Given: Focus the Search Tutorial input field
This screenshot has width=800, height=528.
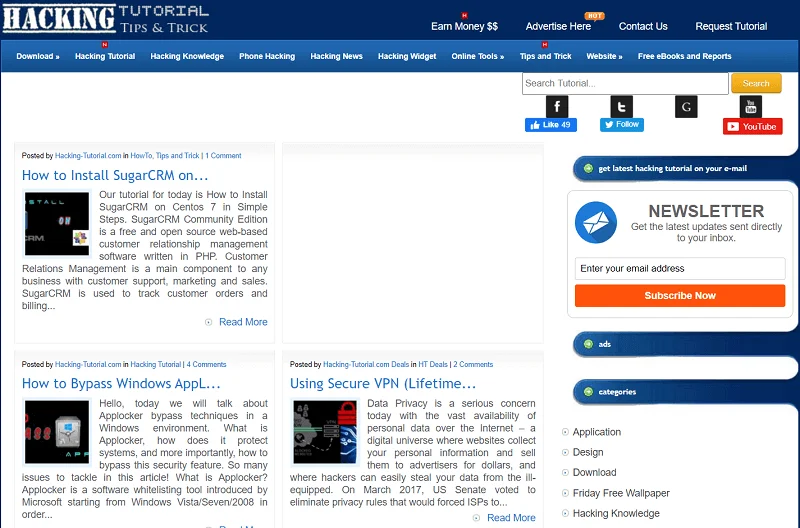Looking at the screenshot, I should tap(625, 83).
